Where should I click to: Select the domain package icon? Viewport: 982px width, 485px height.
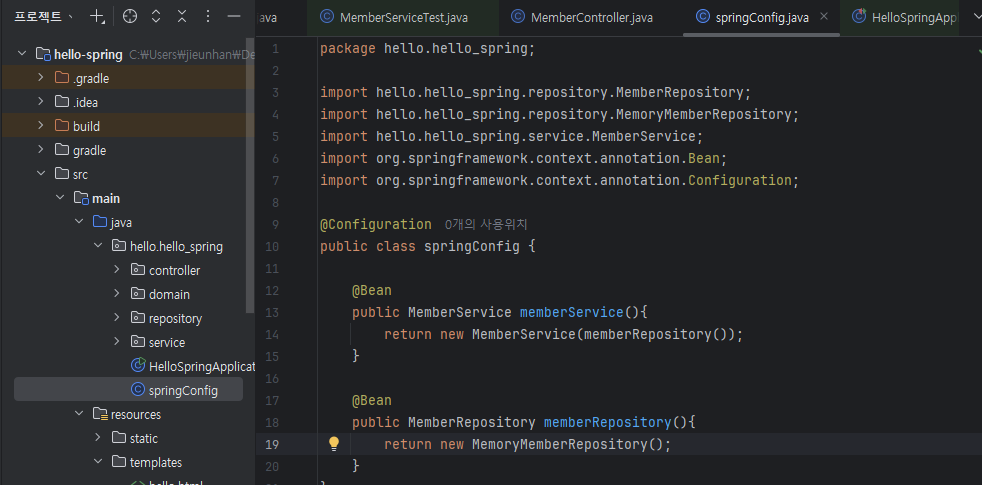click(x=138, y=294)
